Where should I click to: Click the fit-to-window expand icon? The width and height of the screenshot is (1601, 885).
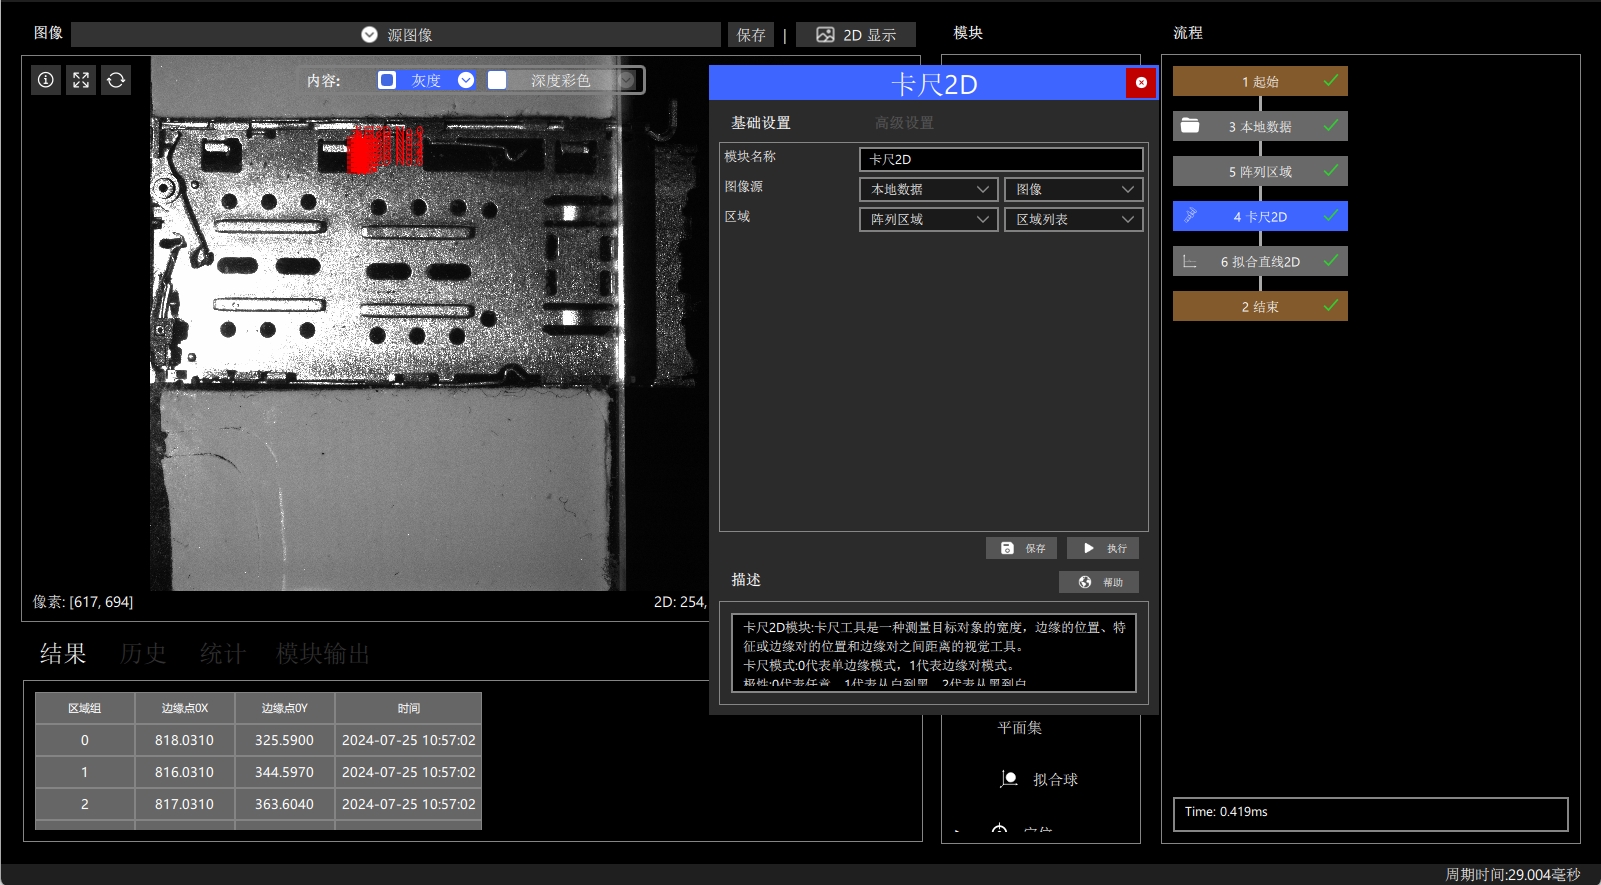click(x=81, y=80)
